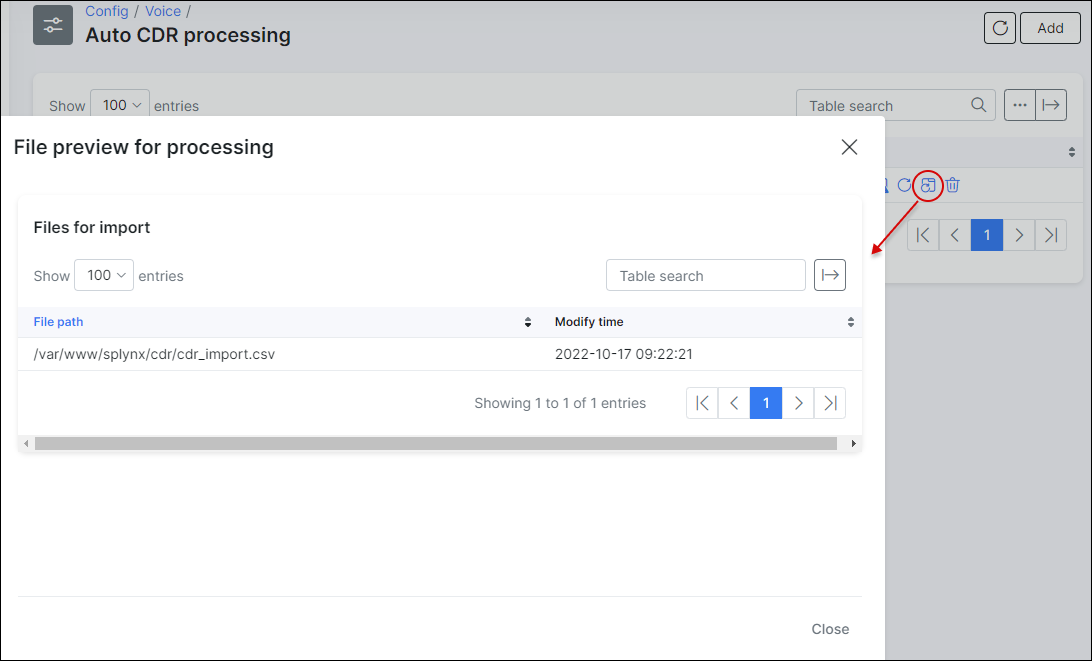Click the dialog's Table search field

click(705, 275)
